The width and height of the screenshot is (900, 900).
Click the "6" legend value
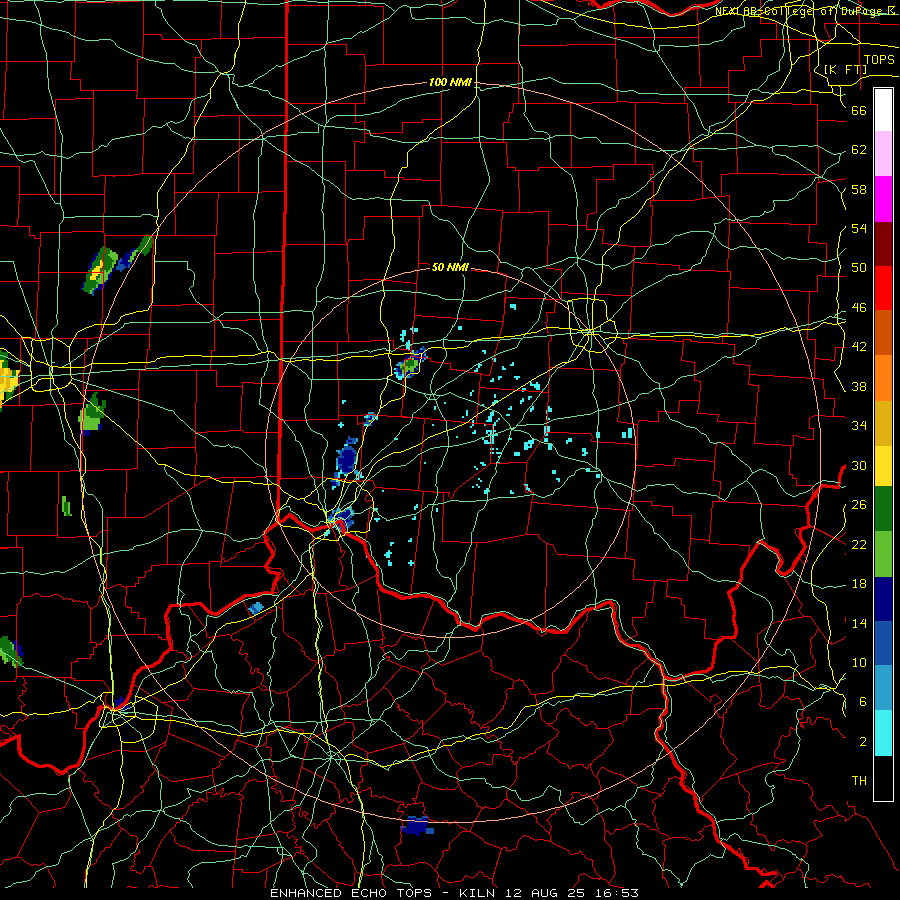click(862, 702)
